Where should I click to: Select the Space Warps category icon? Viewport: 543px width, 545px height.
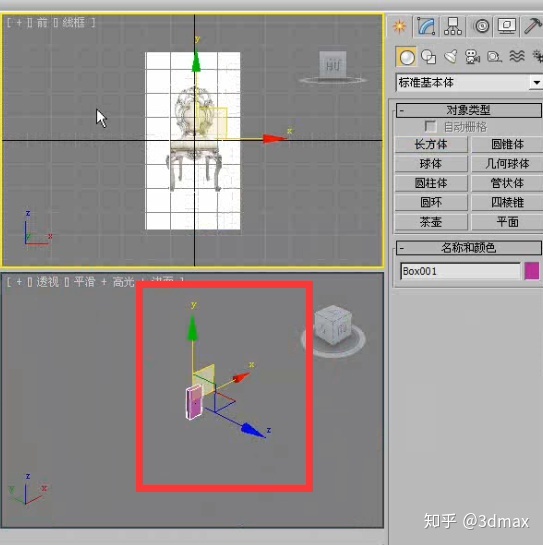(517, 56)
